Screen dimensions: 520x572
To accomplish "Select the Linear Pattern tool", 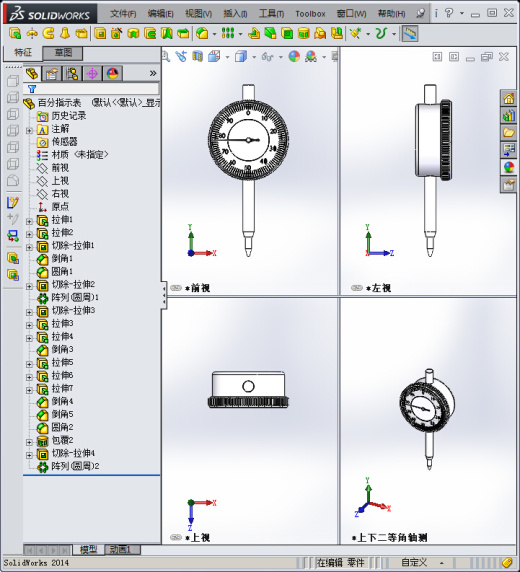I will [228, 34].
